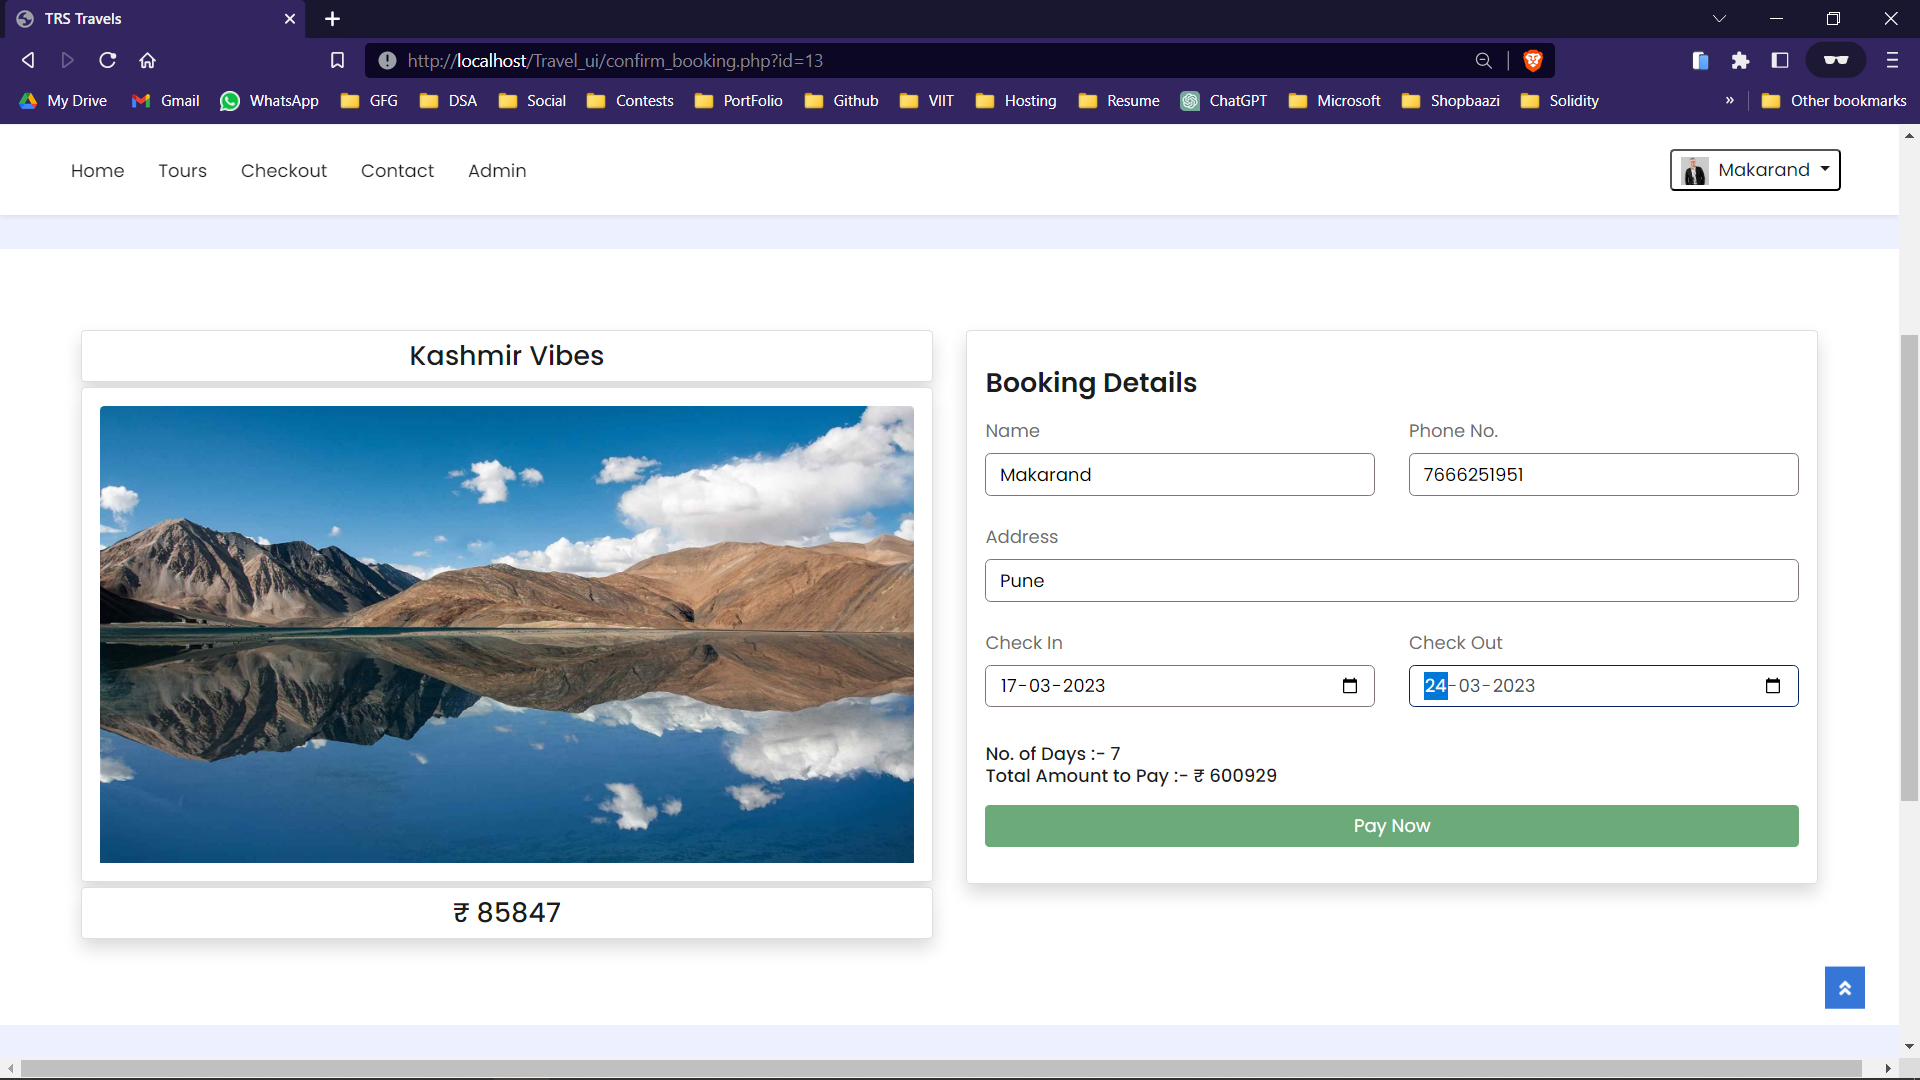1920x1080 pixels.
Task: Click the browser home icon
Action: click(147, 60)
